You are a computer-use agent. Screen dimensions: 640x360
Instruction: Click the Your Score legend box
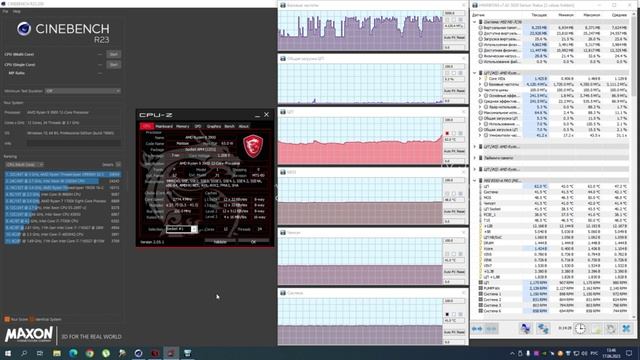tap(7, 319)
